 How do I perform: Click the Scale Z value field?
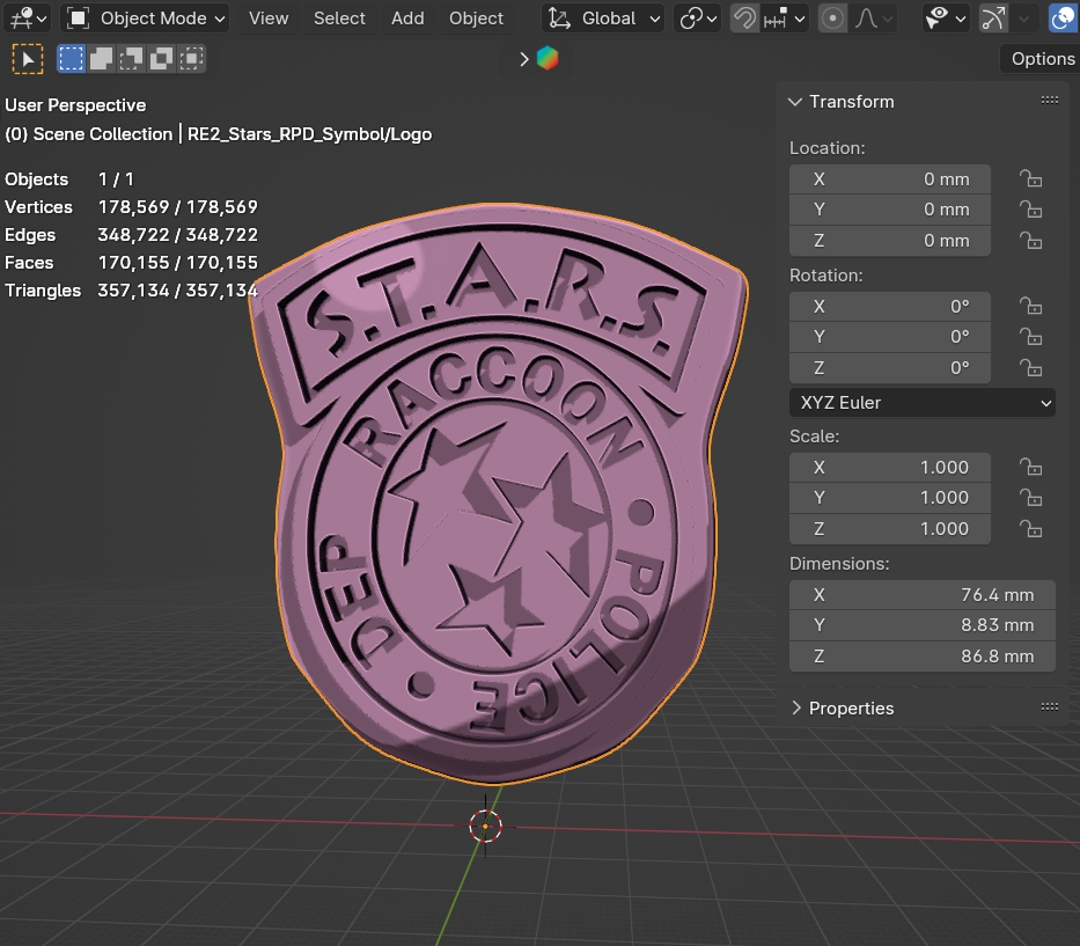click(890, 529)
